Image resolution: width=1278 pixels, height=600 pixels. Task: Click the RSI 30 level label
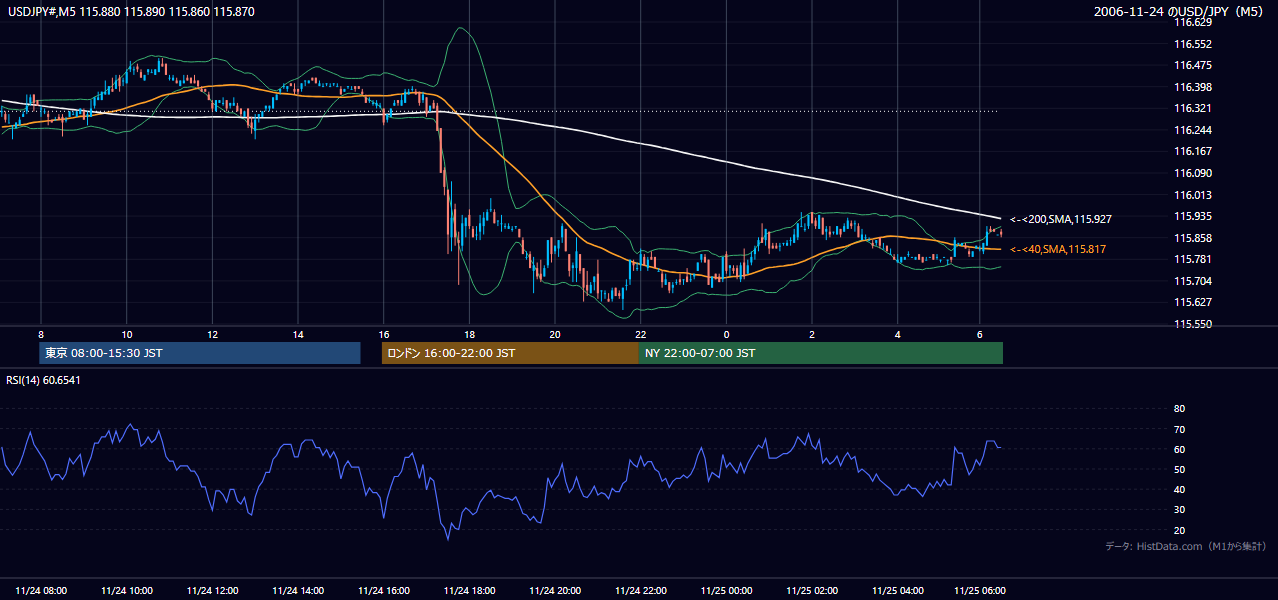1179,510
